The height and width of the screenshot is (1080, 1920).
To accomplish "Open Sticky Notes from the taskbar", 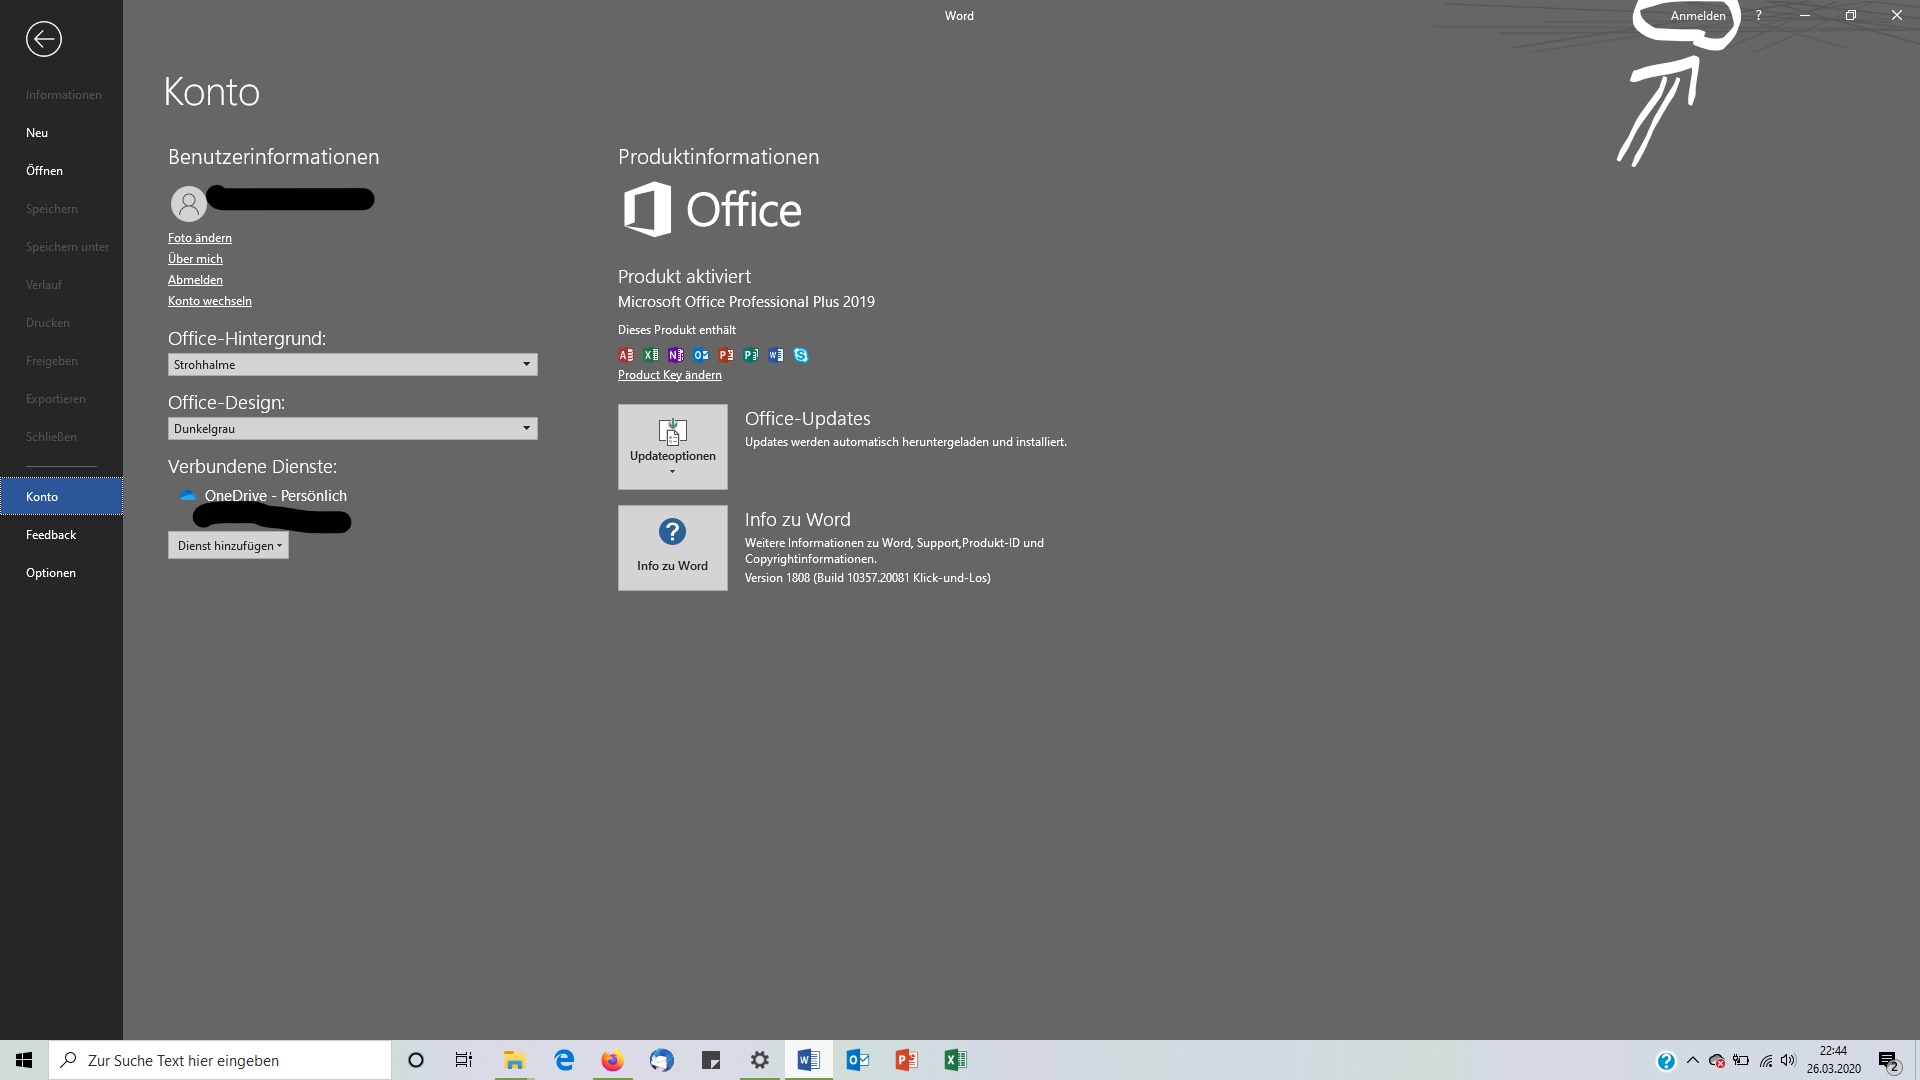I will point(711,1060).
